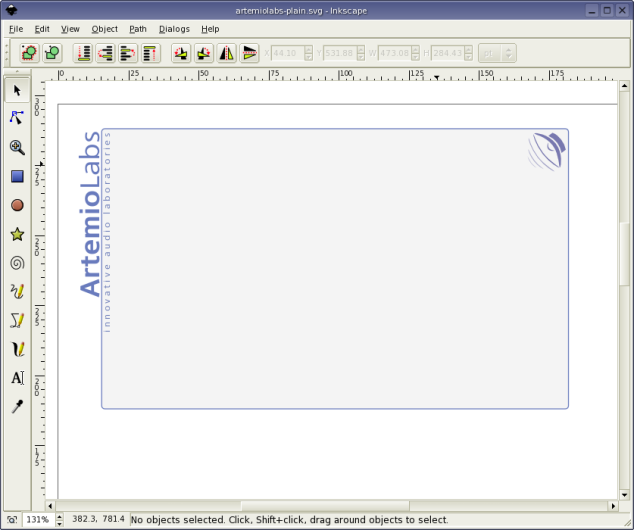This screenshot has height=530, width=634.
Task: Select the Spiral tool
Action: click(x=17, y=263)
